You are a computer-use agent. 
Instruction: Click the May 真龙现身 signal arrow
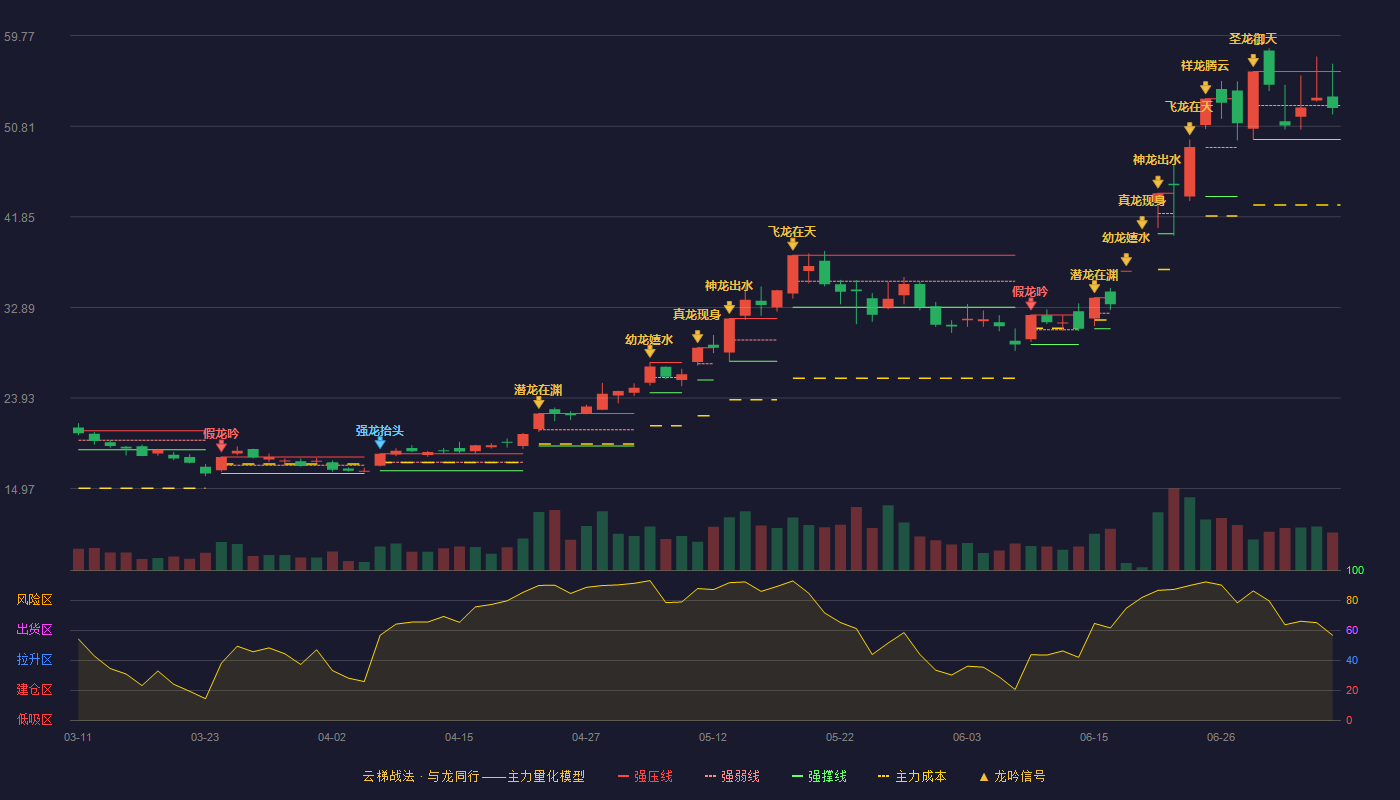tap(698, 337)
